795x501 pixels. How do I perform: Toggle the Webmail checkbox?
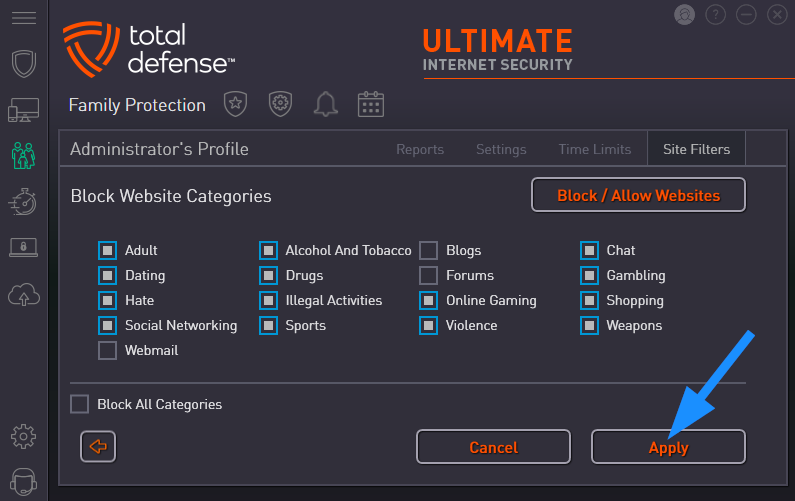pos(107,350)
